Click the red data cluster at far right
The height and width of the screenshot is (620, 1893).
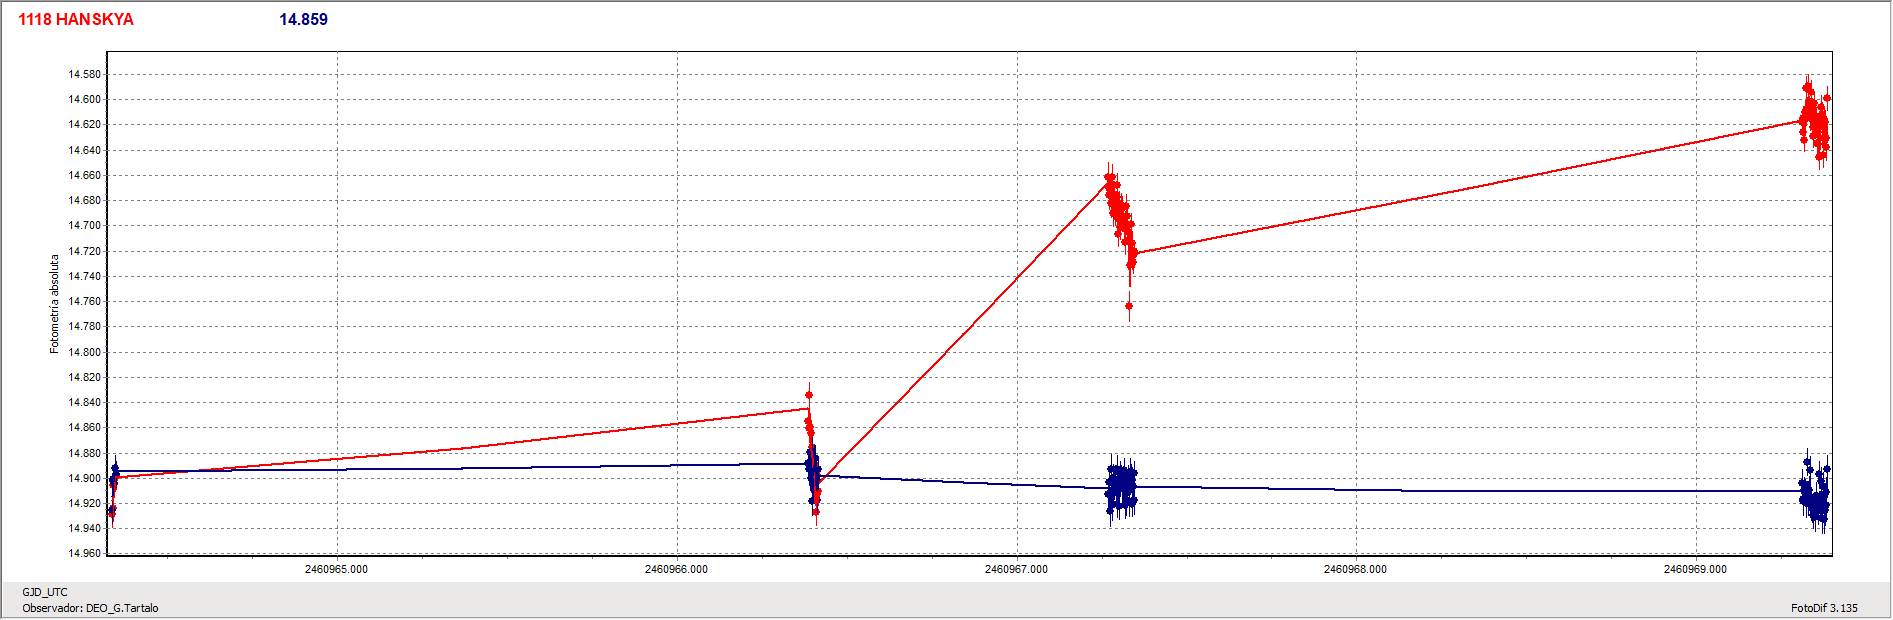pyautogui.click(x=1815, y=122)
